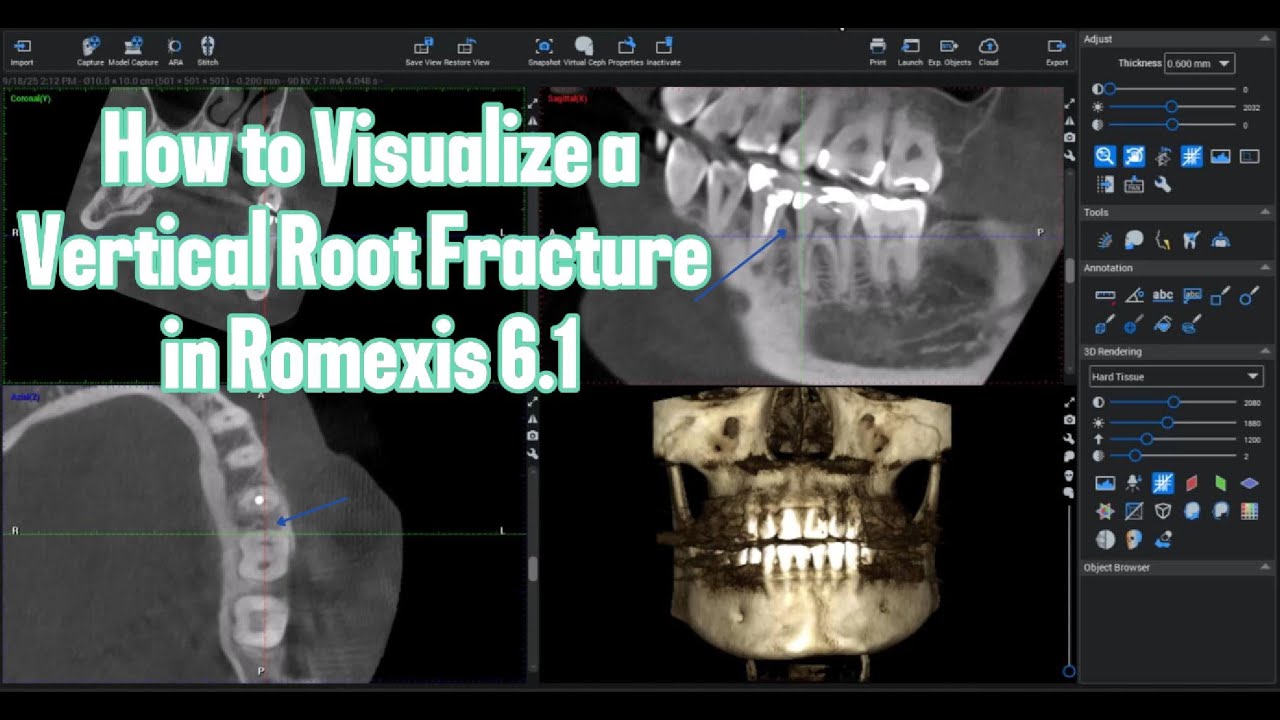This screenshot has width=1280, height=720.
Task: Open Exp. Objects in the toolbar
Action: 949,51
